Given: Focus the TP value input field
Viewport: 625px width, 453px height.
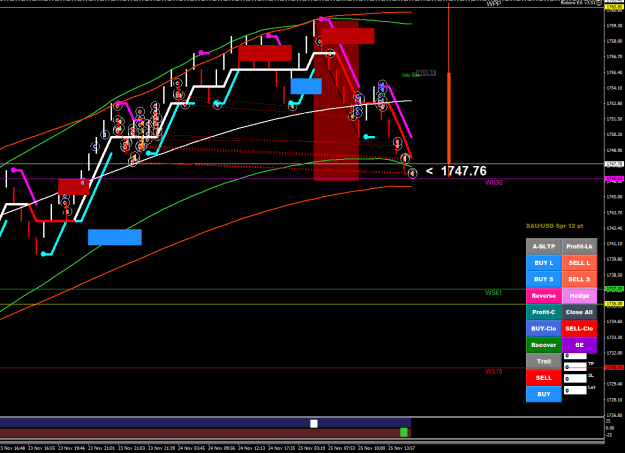Looking at the screenshot, I should point(575,366).
